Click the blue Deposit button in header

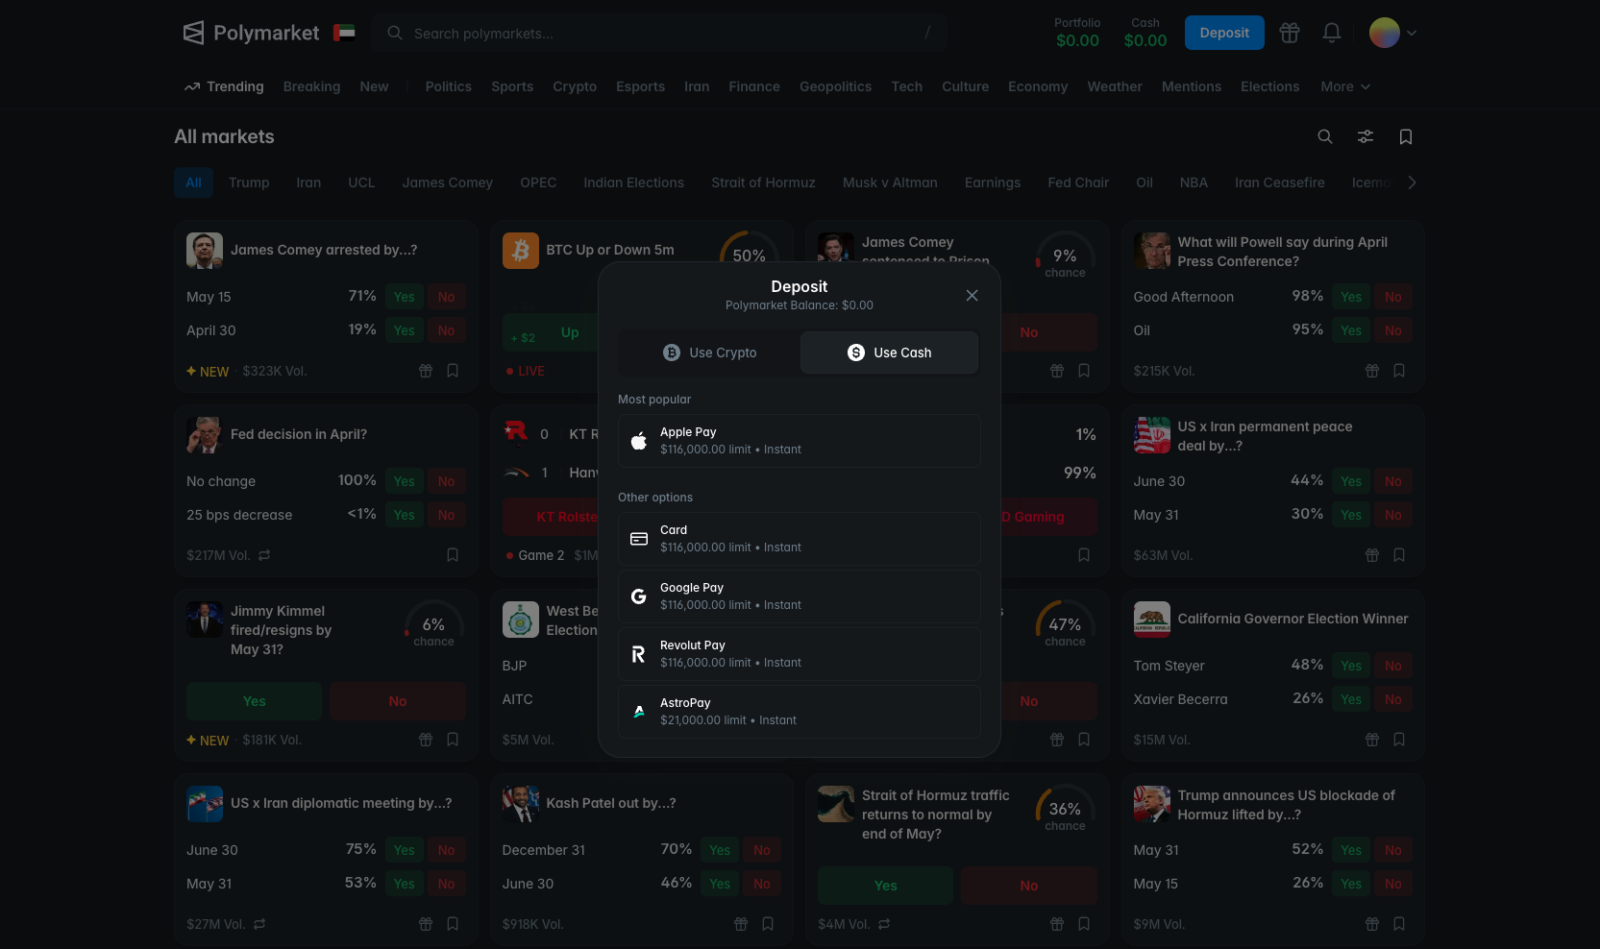point(1224,33)
